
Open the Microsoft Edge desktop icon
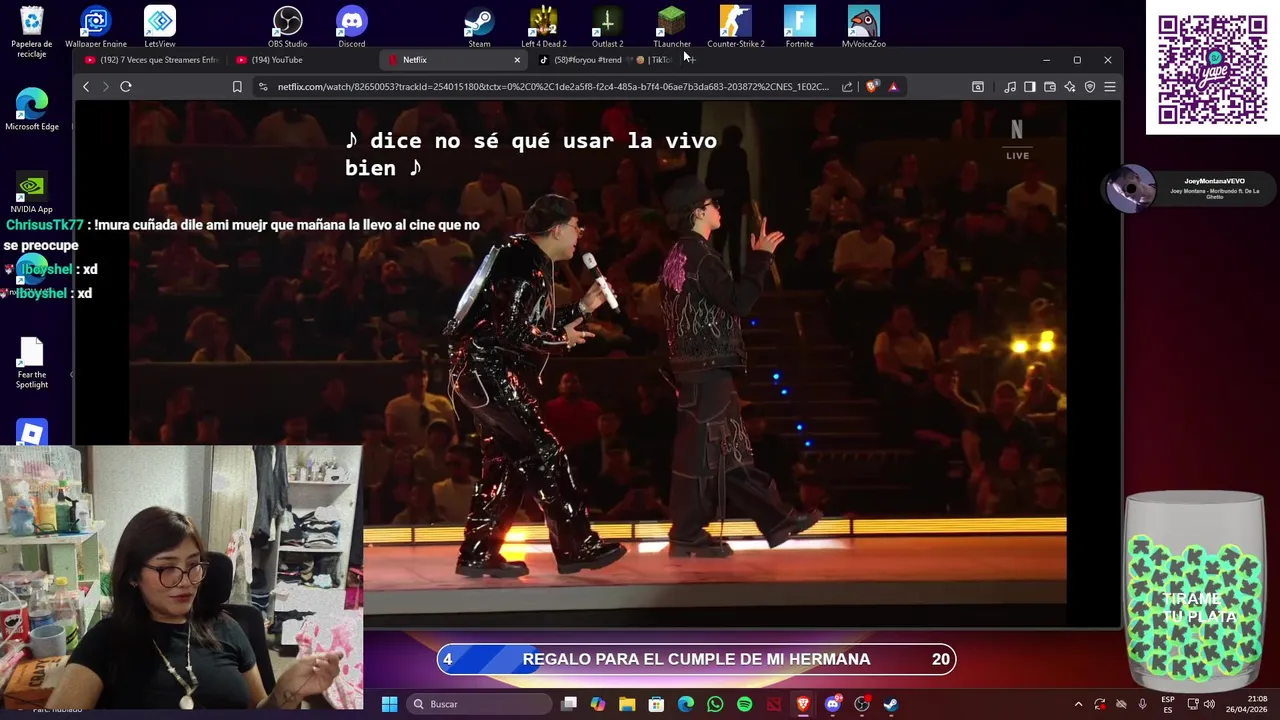[x=32, y=110]
